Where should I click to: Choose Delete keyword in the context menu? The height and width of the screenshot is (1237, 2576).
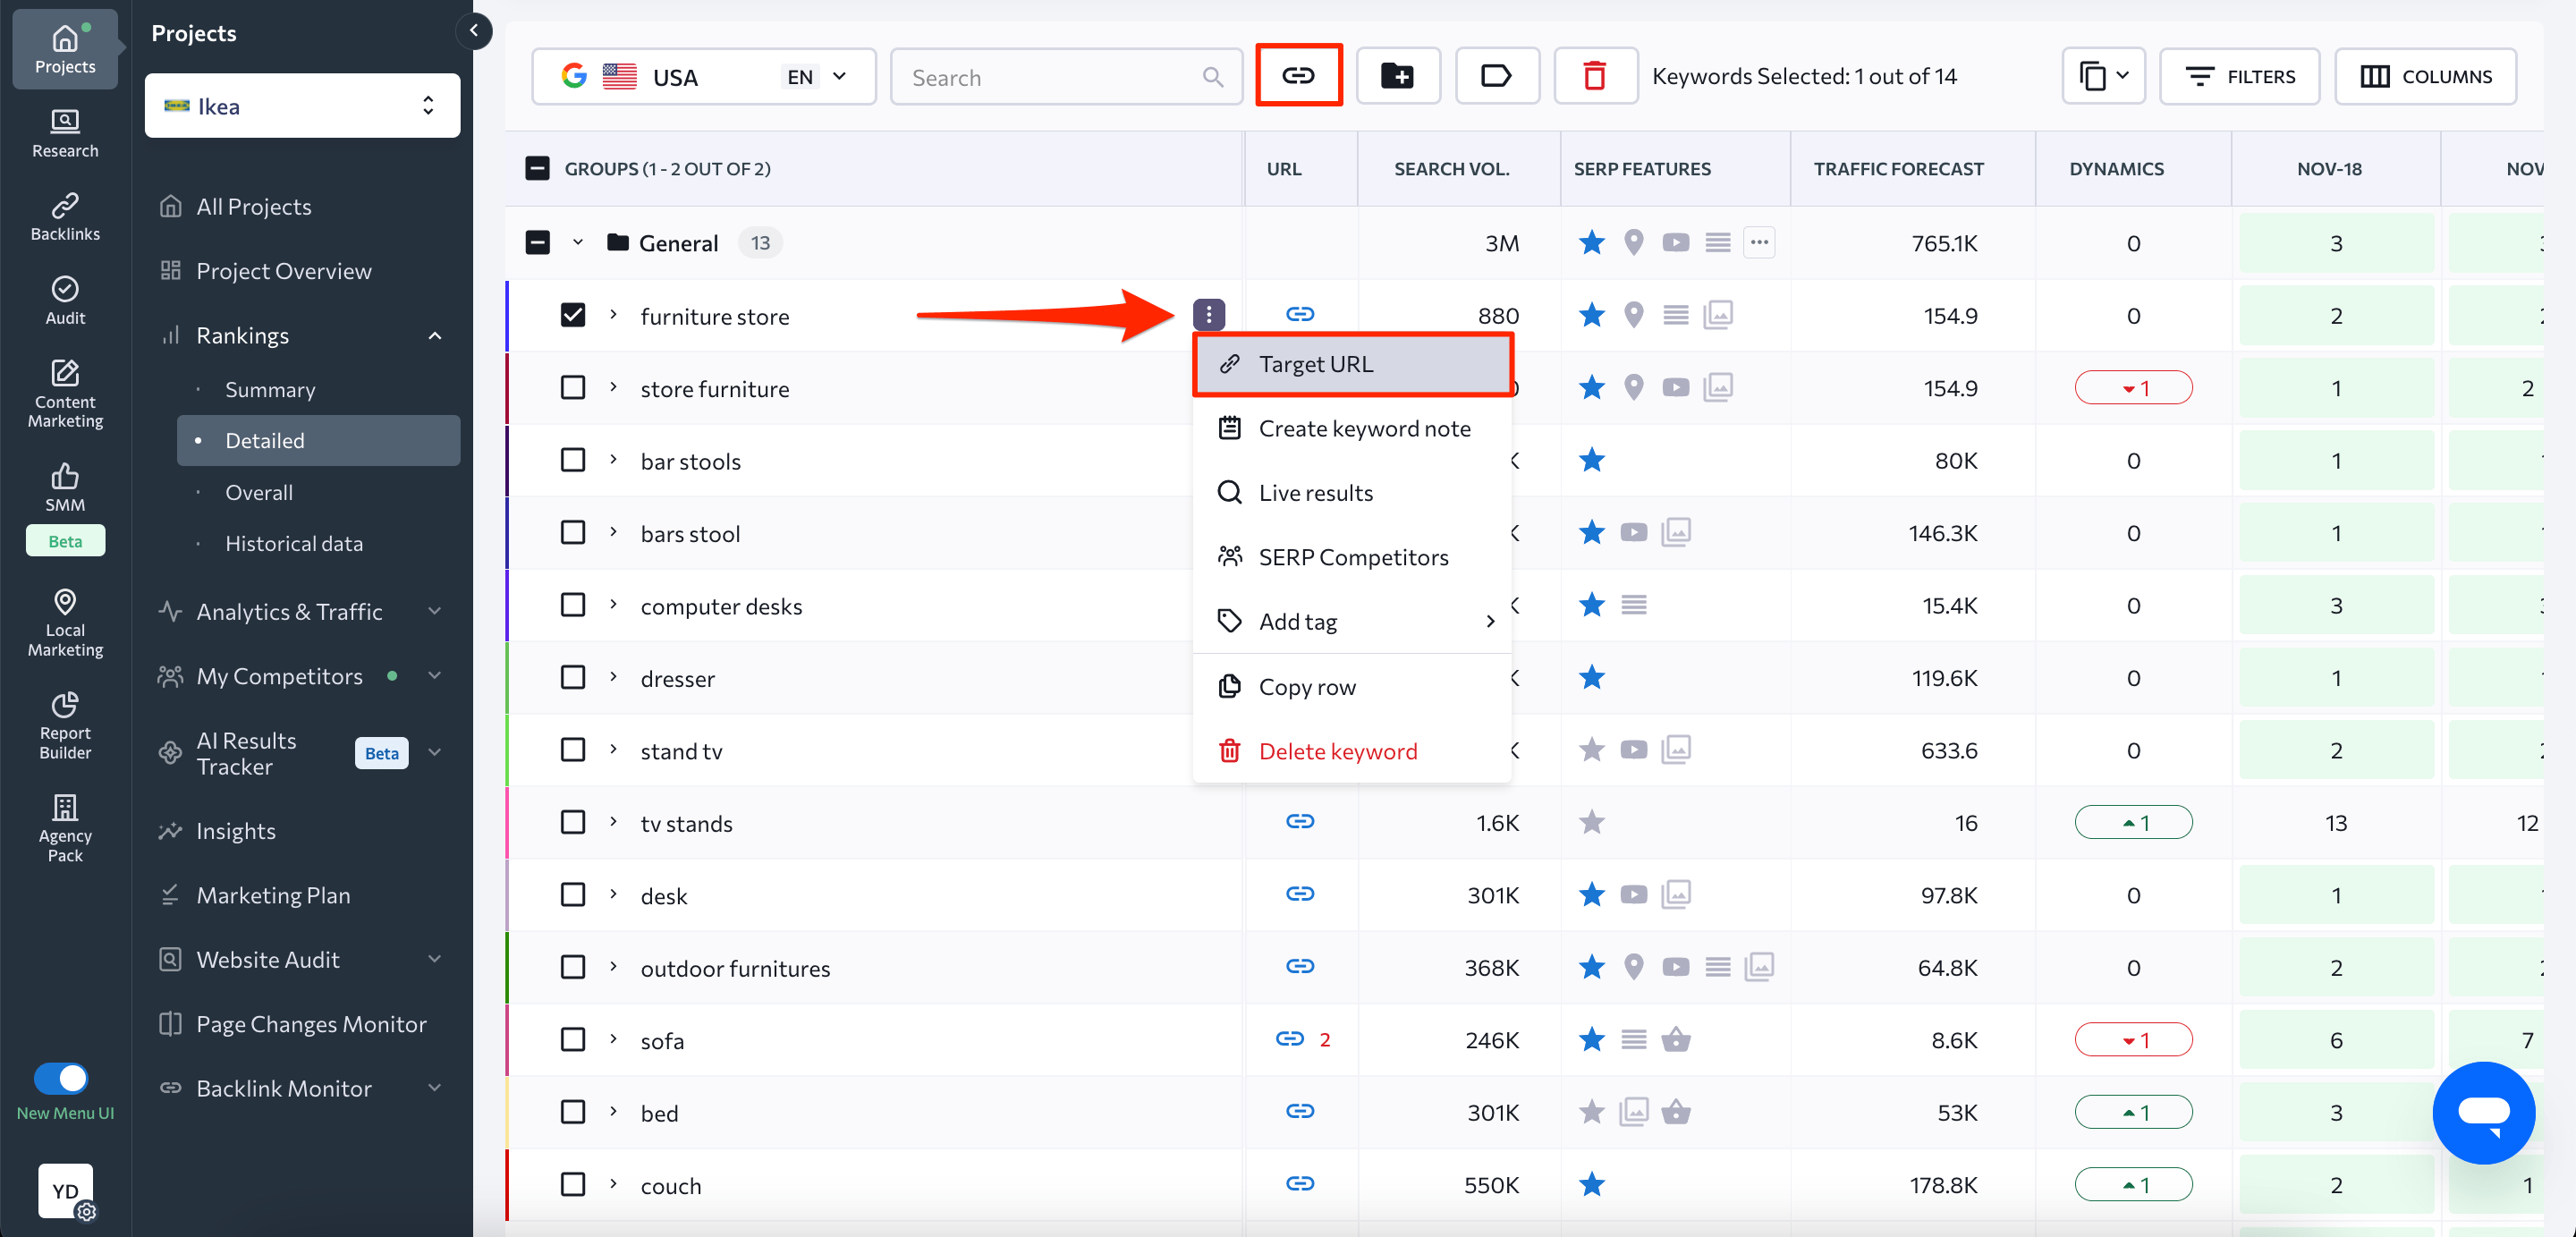coord(1338,750)
